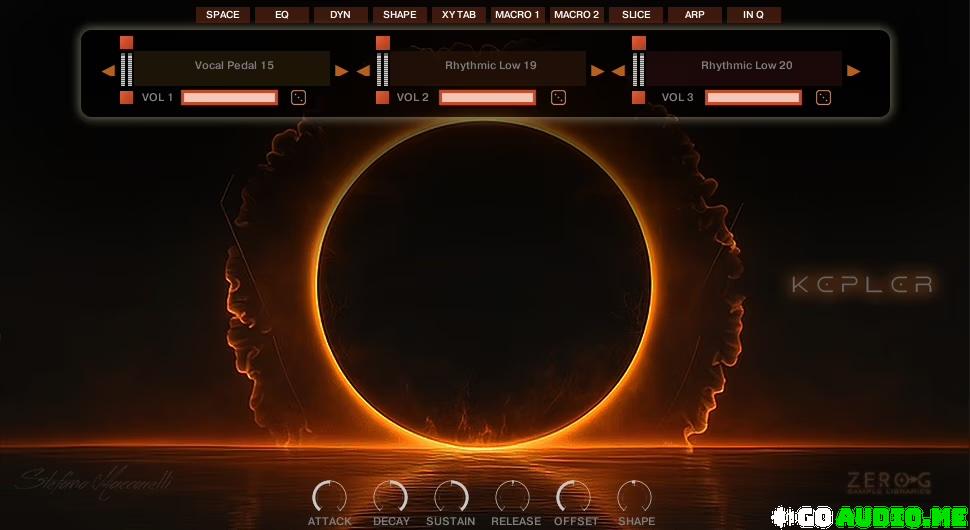
Task: Click the Attack knob
Action: pos(329,496)
